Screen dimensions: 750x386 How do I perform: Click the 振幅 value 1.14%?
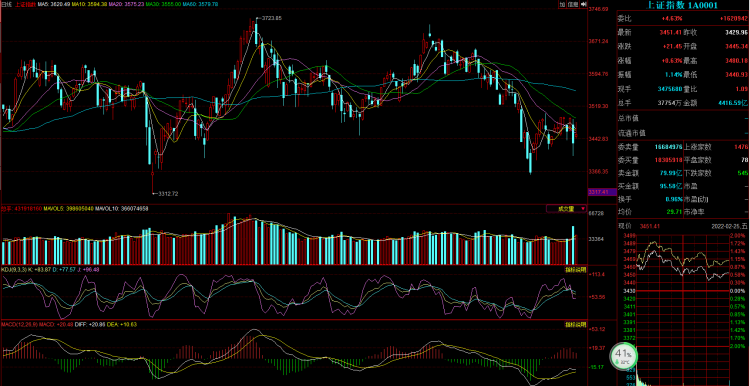pos(673,75)
